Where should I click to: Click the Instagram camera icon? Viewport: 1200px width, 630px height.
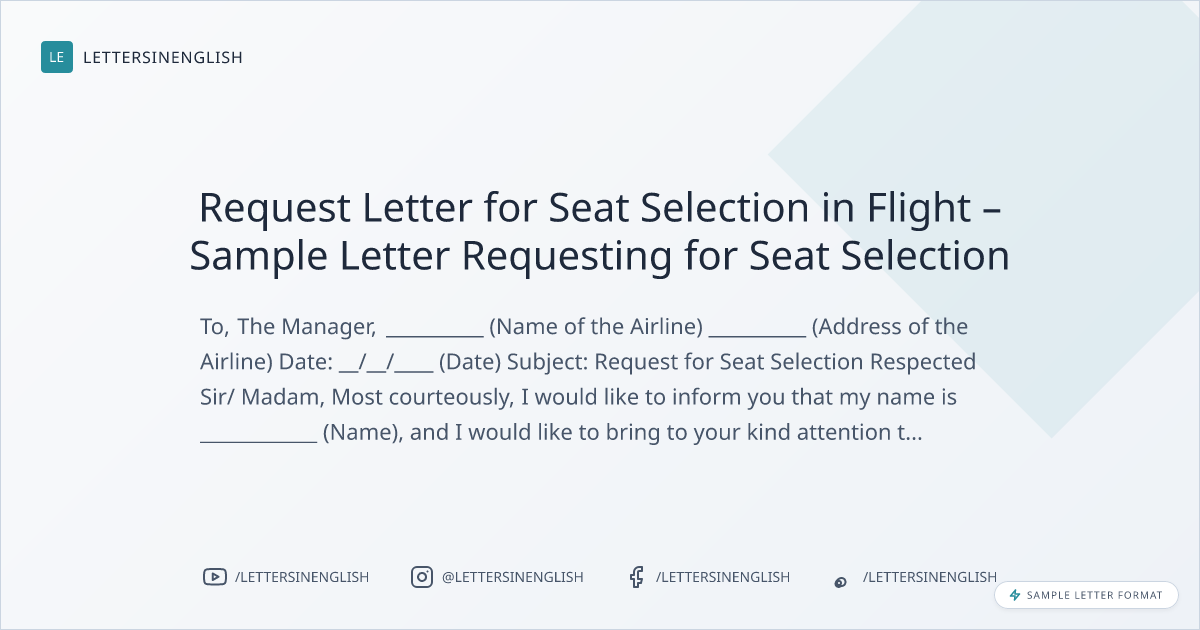point(422,577)
